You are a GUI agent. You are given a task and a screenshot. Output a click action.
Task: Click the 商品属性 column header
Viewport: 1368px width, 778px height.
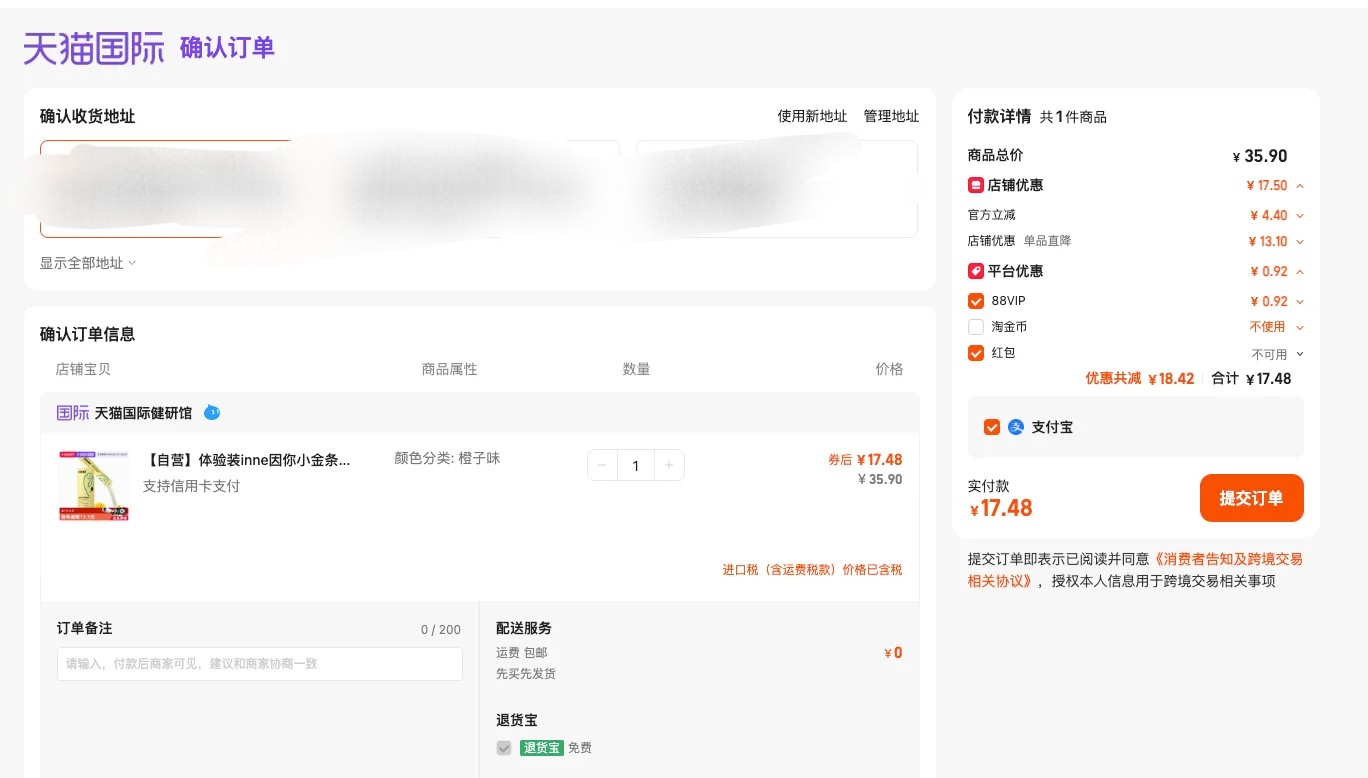(x=450, y=369)
